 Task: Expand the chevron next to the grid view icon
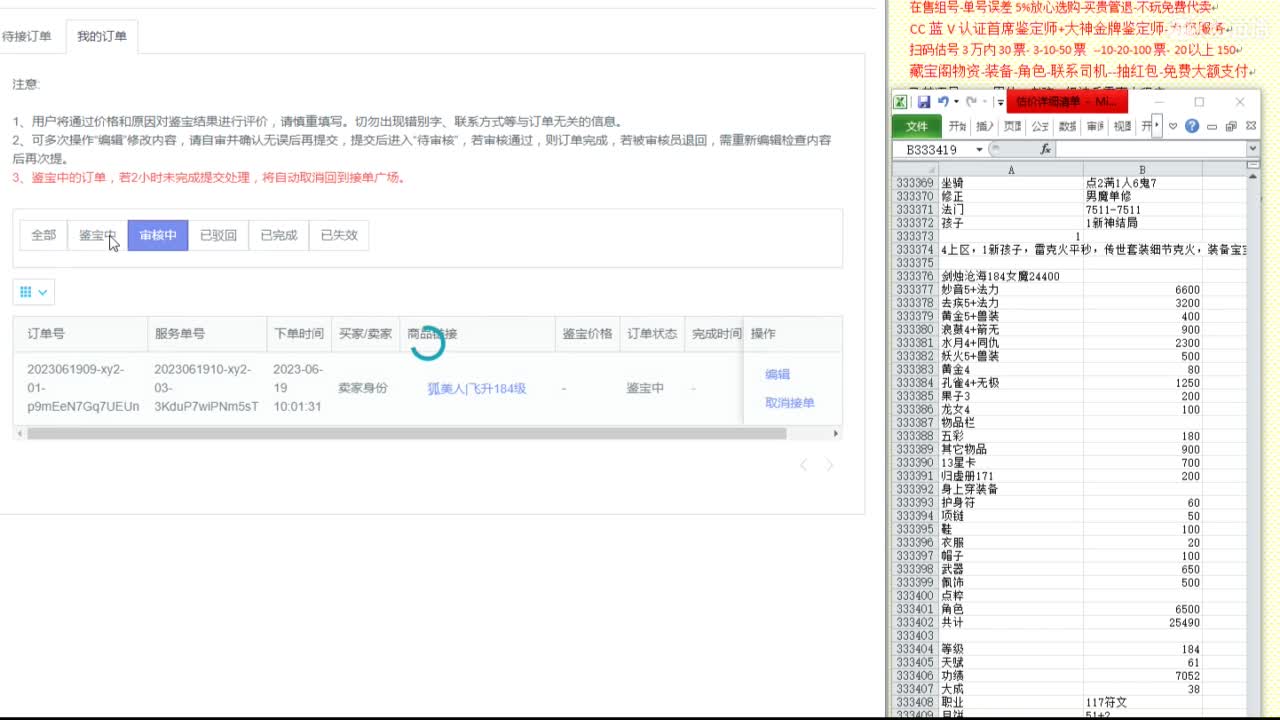pos(44,292)
